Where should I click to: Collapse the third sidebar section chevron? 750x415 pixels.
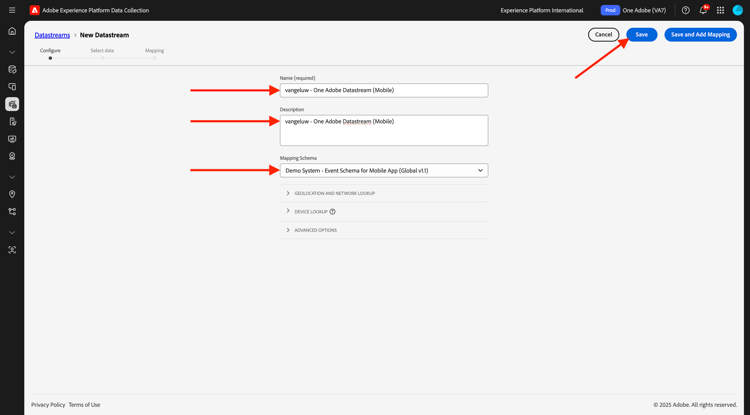(x=12, y=232)
